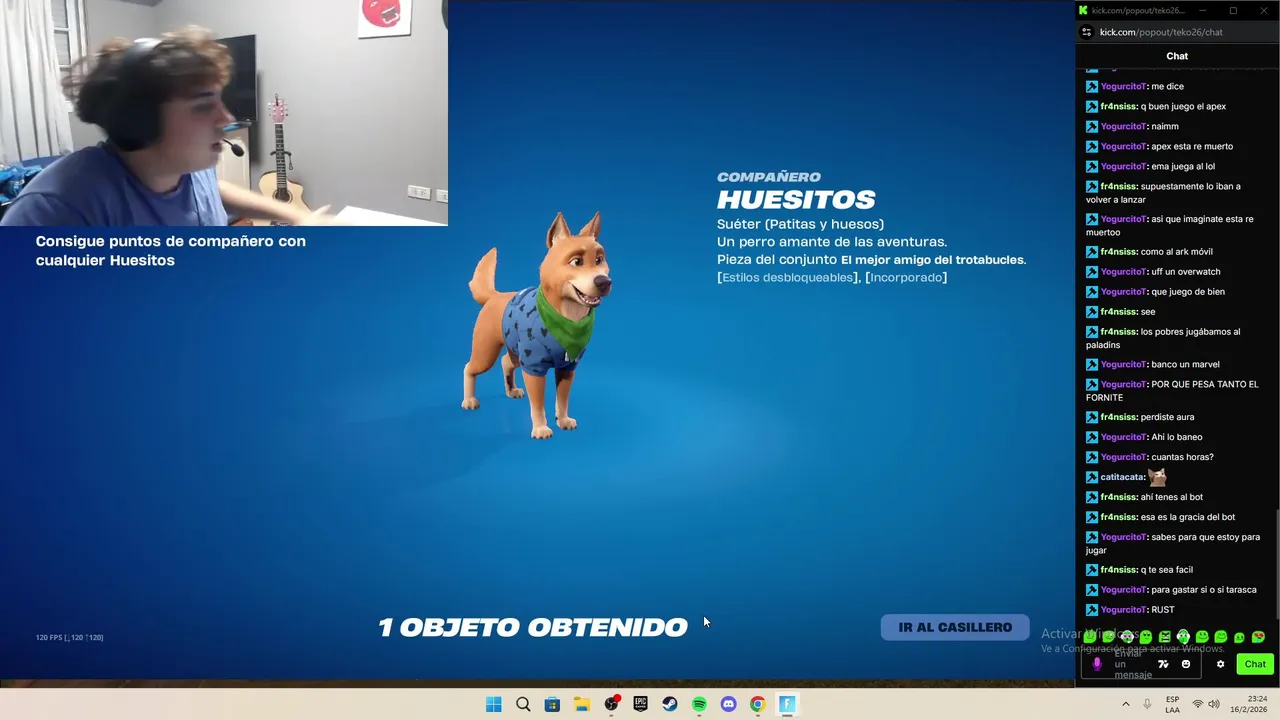This screenshot has width=1280, height=720.
Task: Click the 120 FPS counter overlay
Action: pyautogui.click(x=69, y=637)
